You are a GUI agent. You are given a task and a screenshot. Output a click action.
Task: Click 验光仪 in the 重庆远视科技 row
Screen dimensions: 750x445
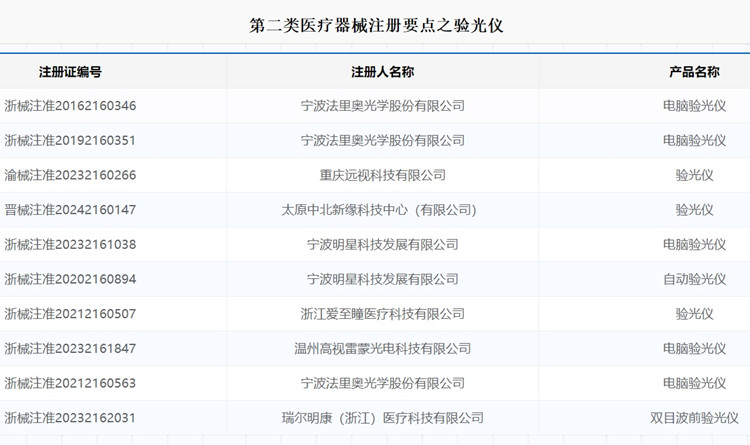695,175
